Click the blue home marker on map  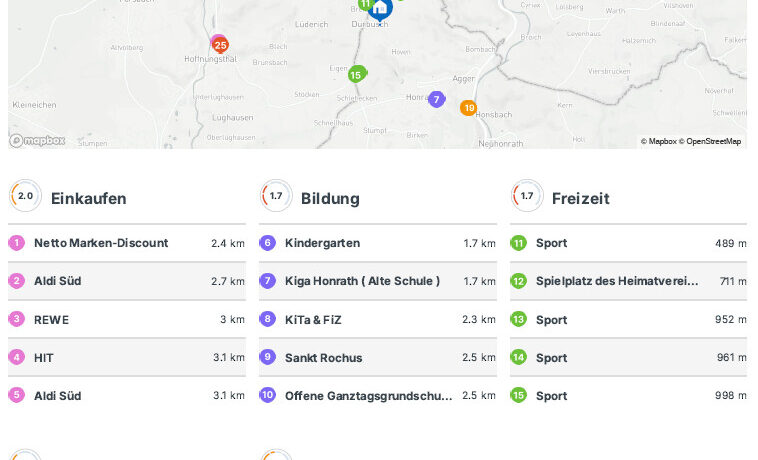(379, 9)
